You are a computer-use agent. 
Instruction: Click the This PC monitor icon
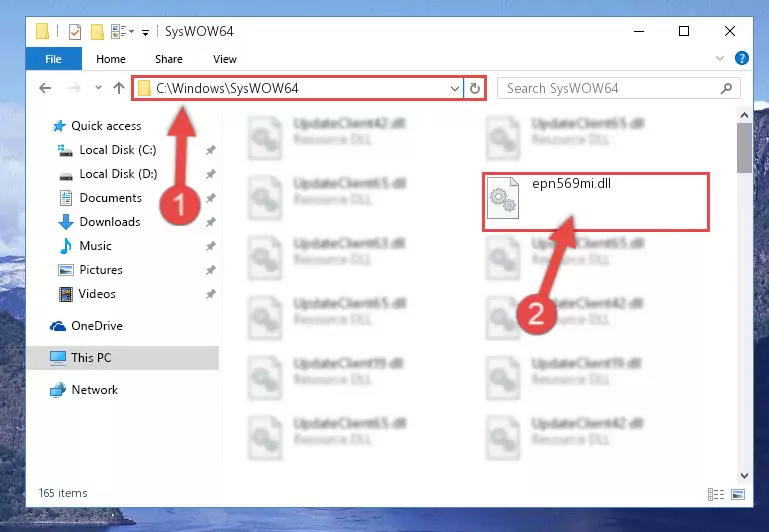(58, 358)
